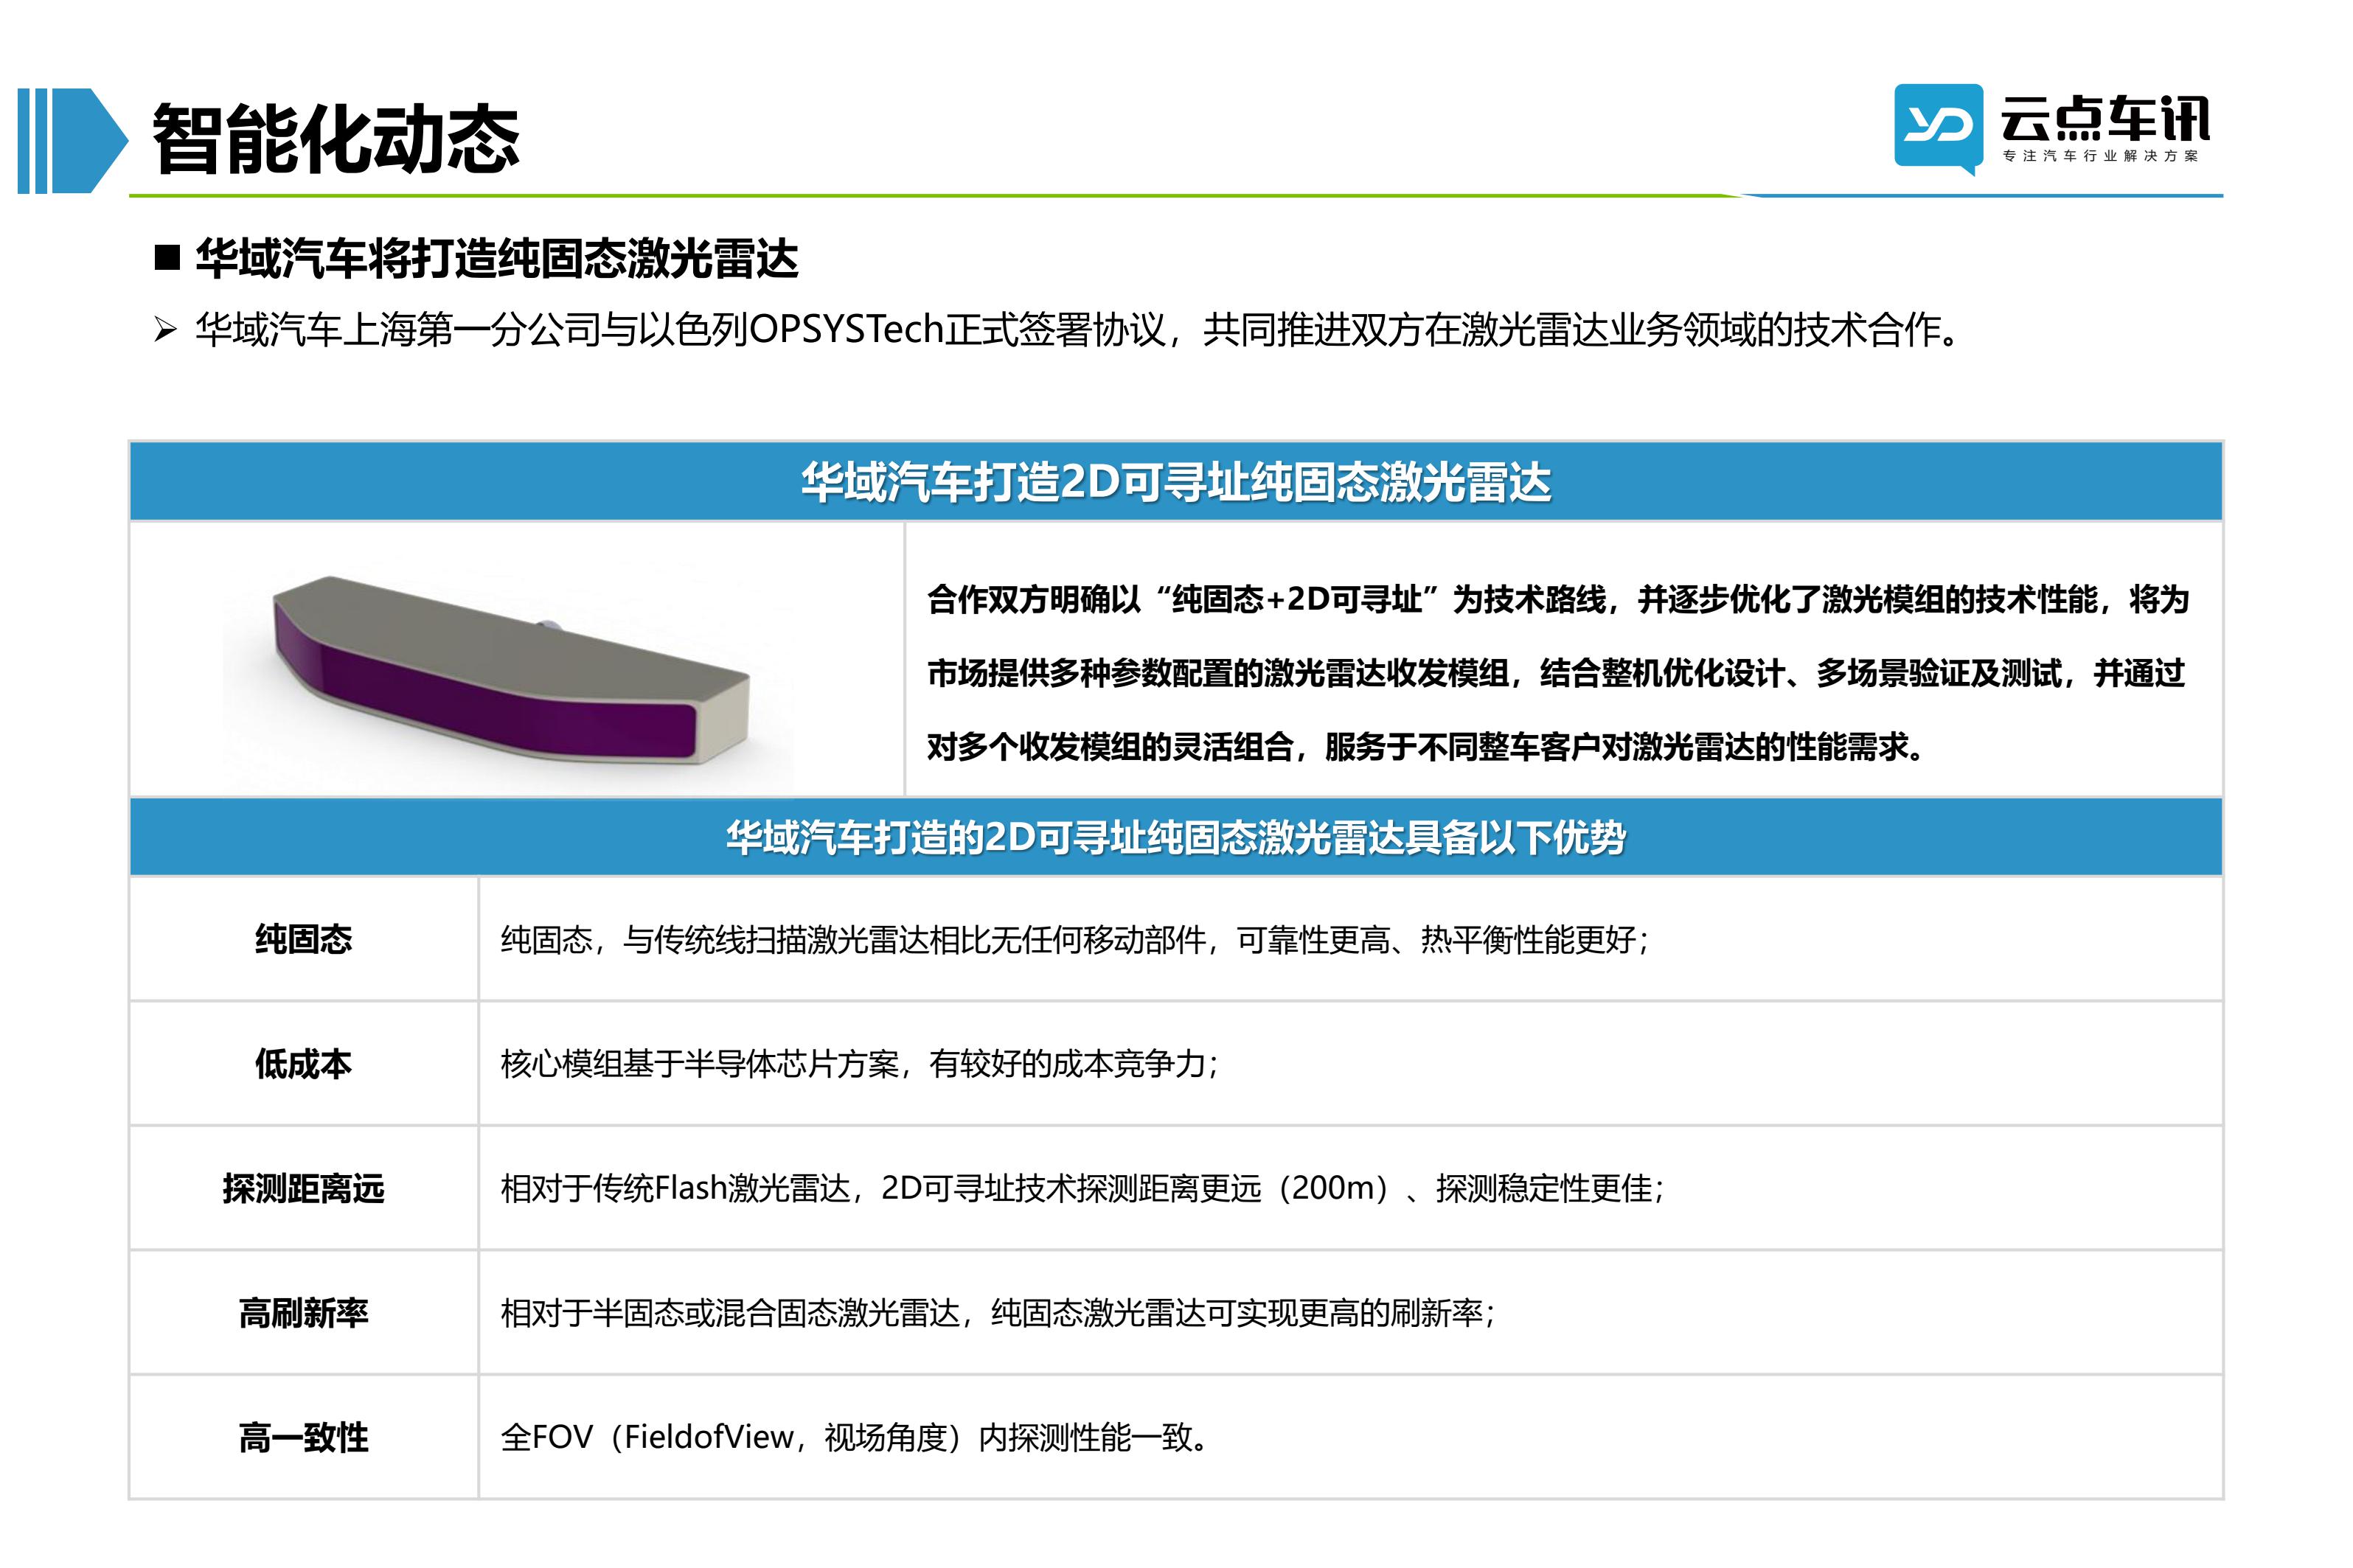Click the 高刷新率 row label

coord(303,1312)
